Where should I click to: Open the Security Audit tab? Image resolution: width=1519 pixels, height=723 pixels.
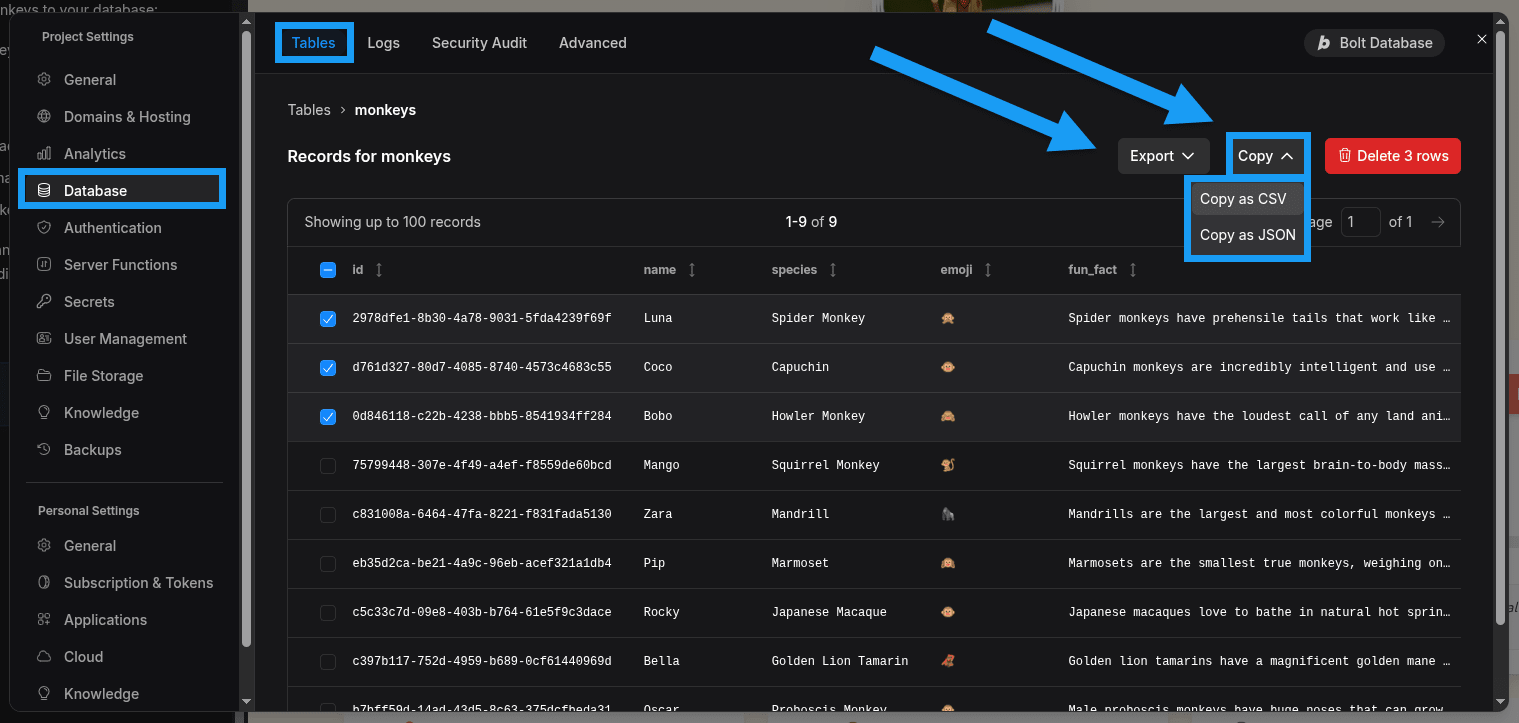pyautogui.click(x=479, y=42)
